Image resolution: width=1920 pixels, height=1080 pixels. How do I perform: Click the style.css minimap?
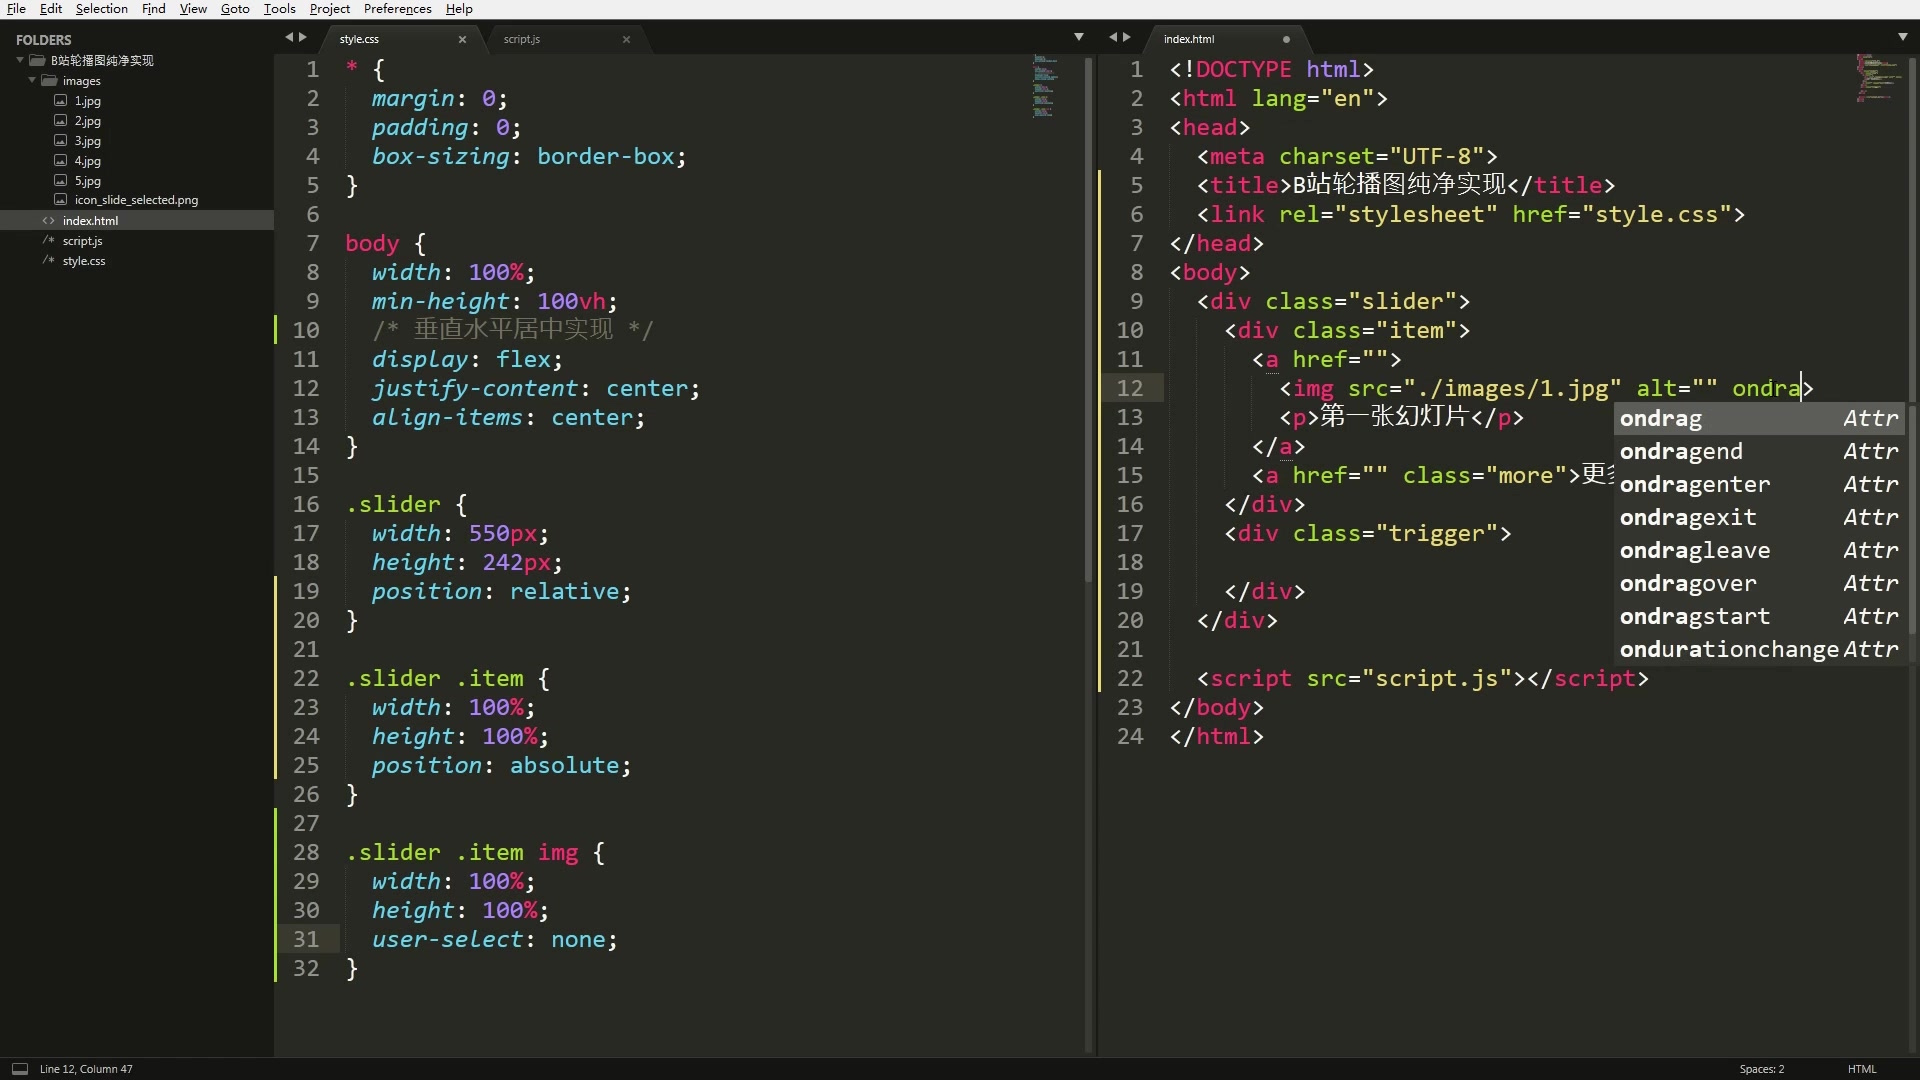(1045, 87)
